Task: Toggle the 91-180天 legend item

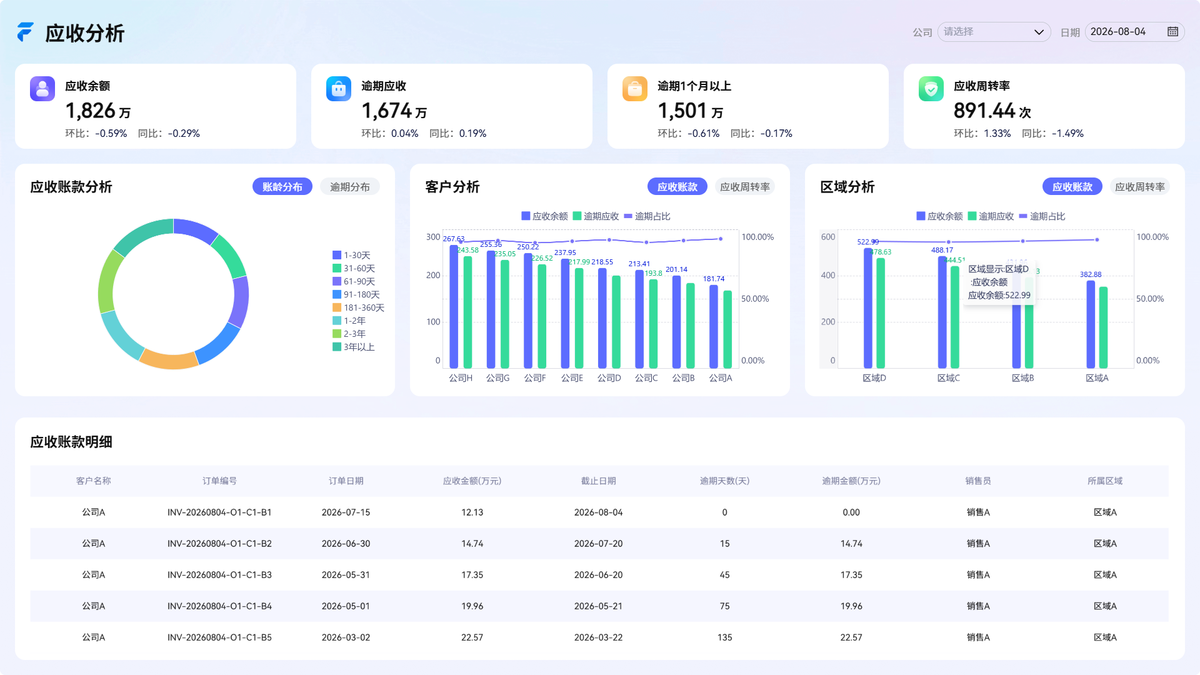Action: [356, 295]
